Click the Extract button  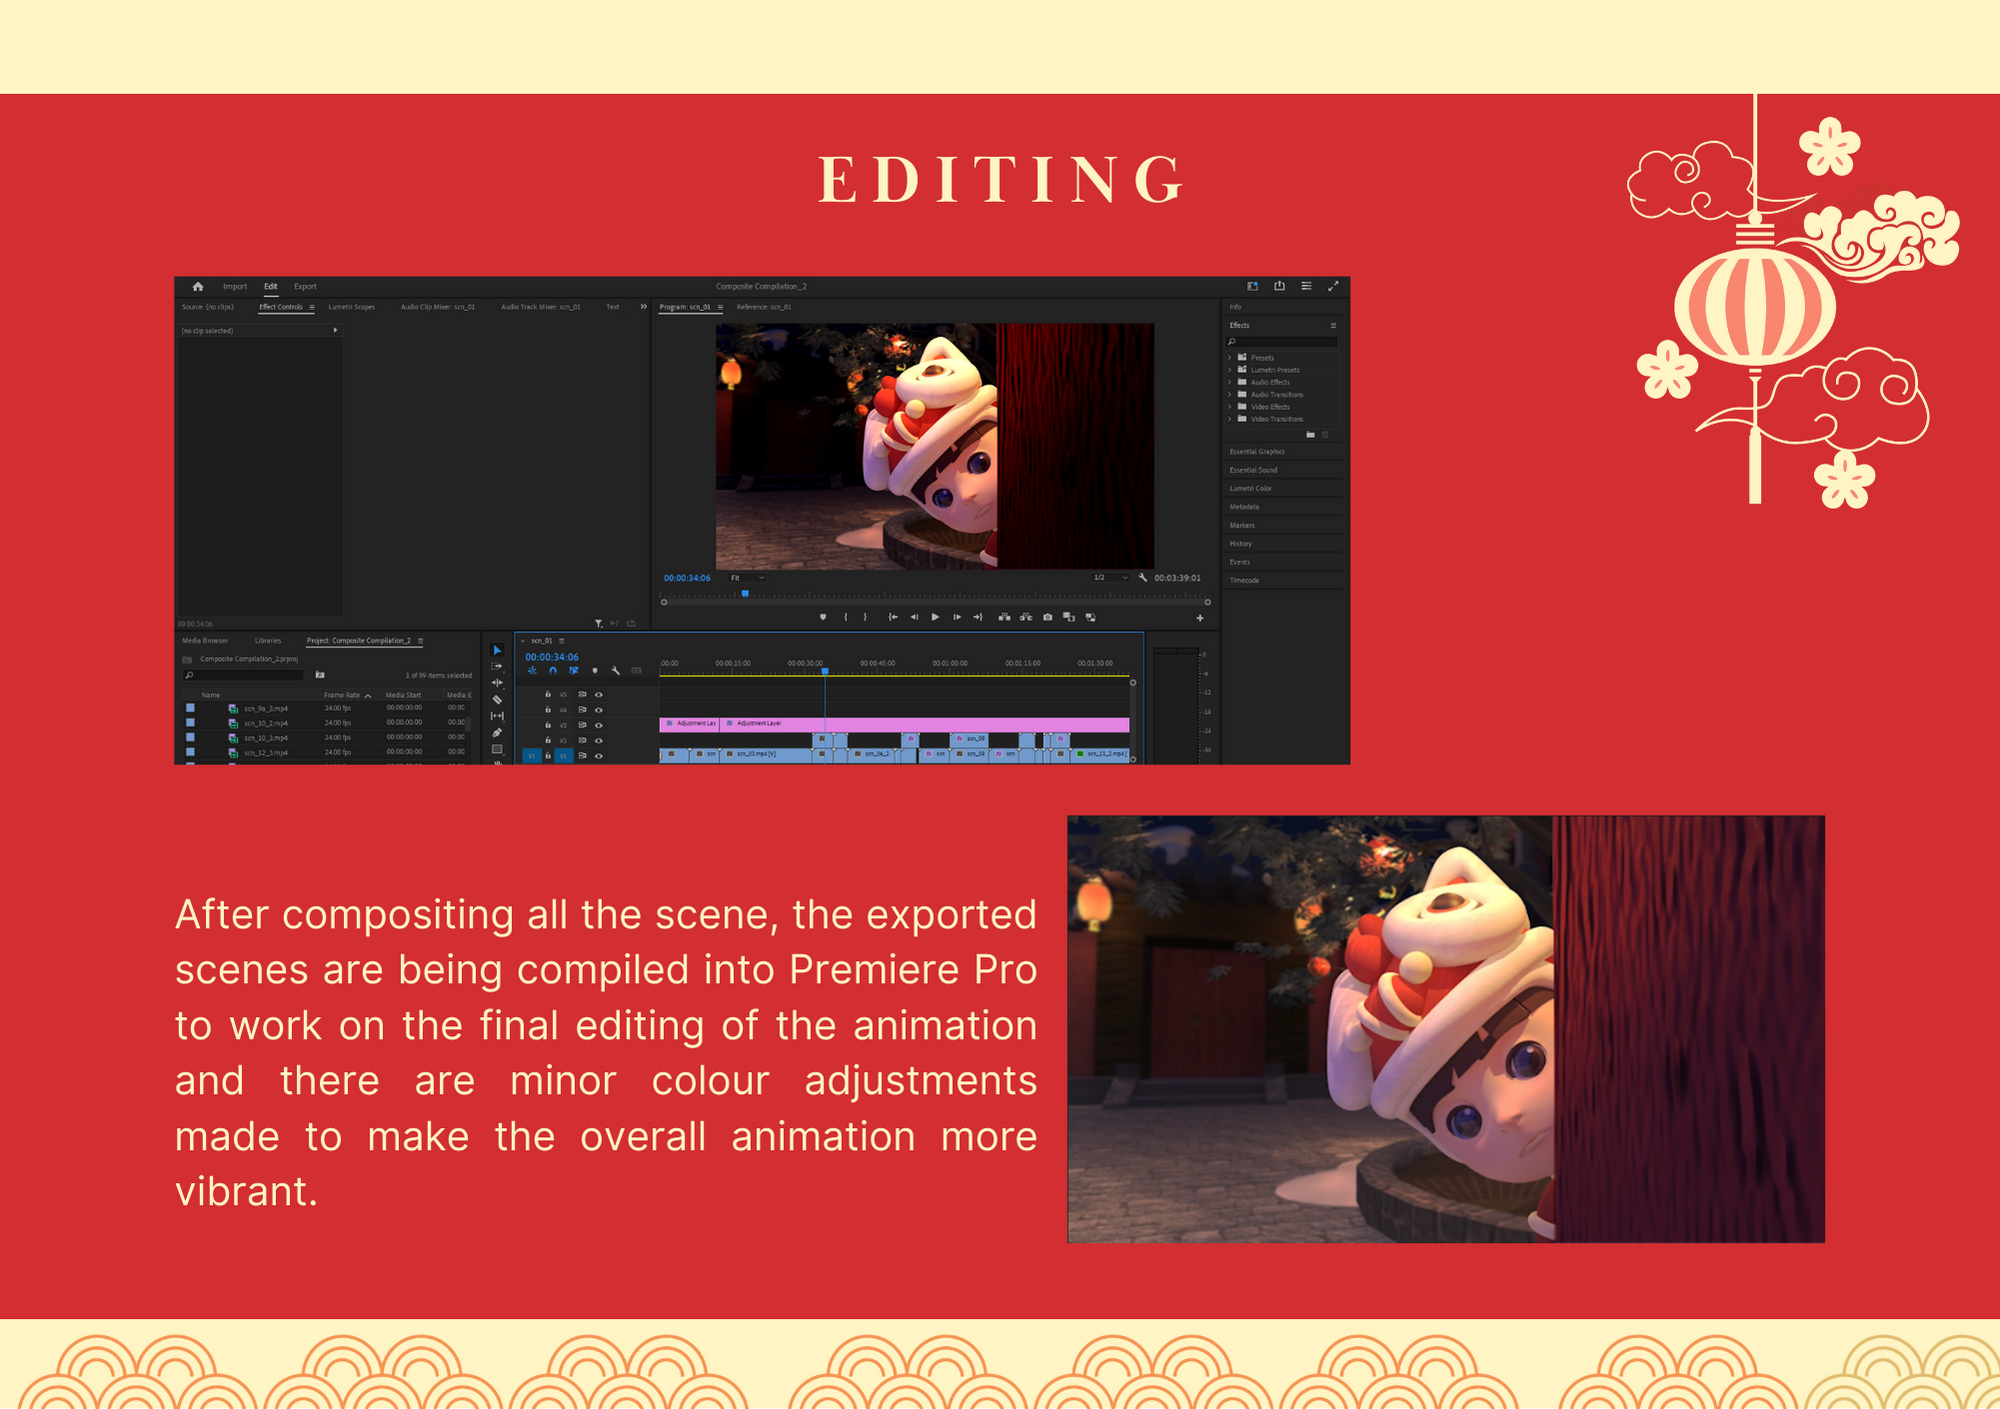point(1026,617)
